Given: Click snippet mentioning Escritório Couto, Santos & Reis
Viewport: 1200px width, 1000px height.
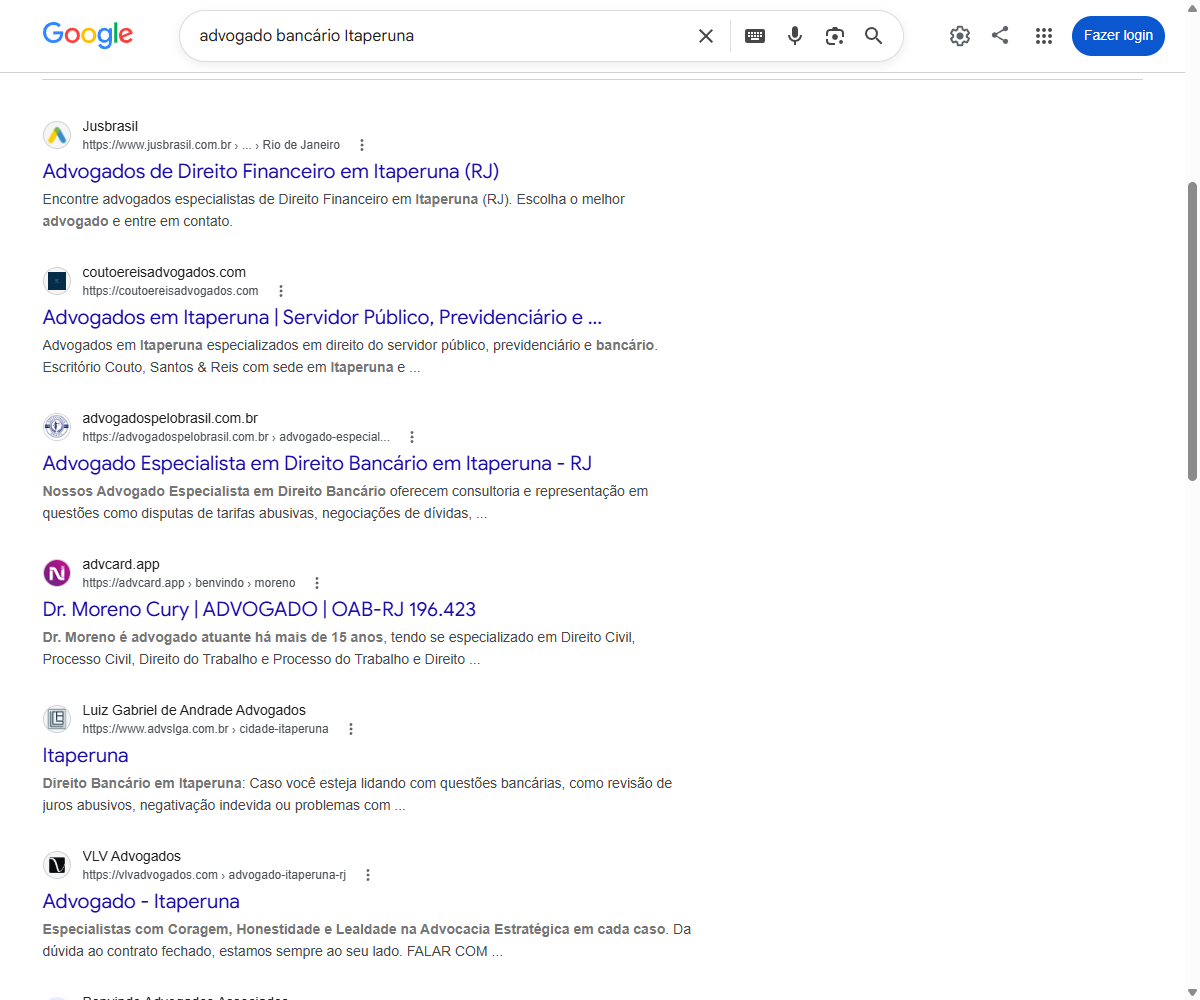Looking at the screenshot, I should (x=351, y=356).
